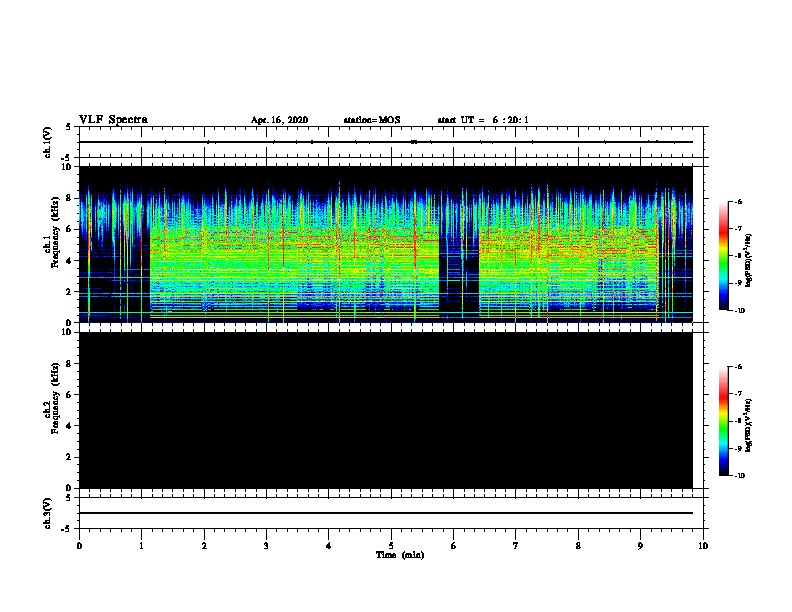The width and height of the screenshot is (792, 612).
Task: Click the "ch.1(V)" axis label
Action: coord(48,142)
